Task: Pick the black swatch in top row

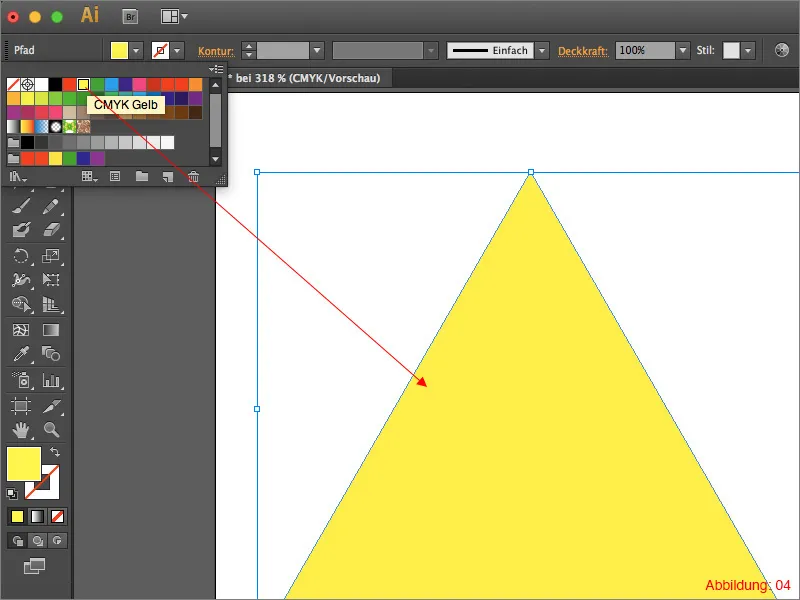Action: click(x=55, y=84)
